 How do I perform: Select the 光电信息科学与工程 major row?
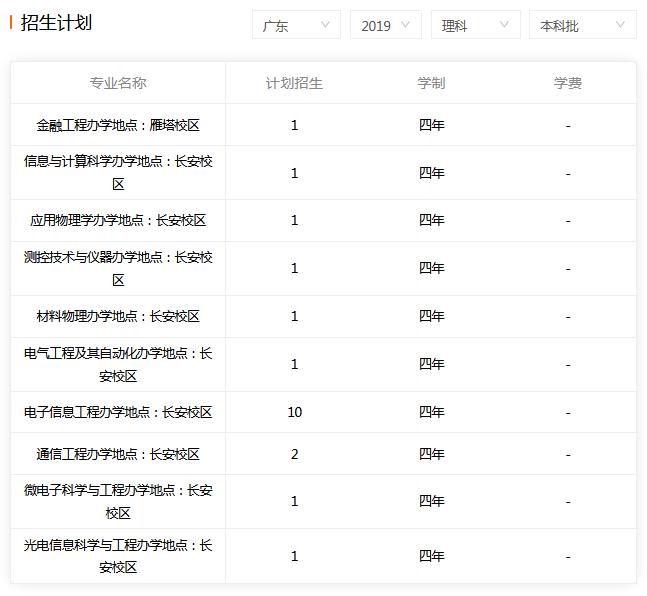coord(324,556)
